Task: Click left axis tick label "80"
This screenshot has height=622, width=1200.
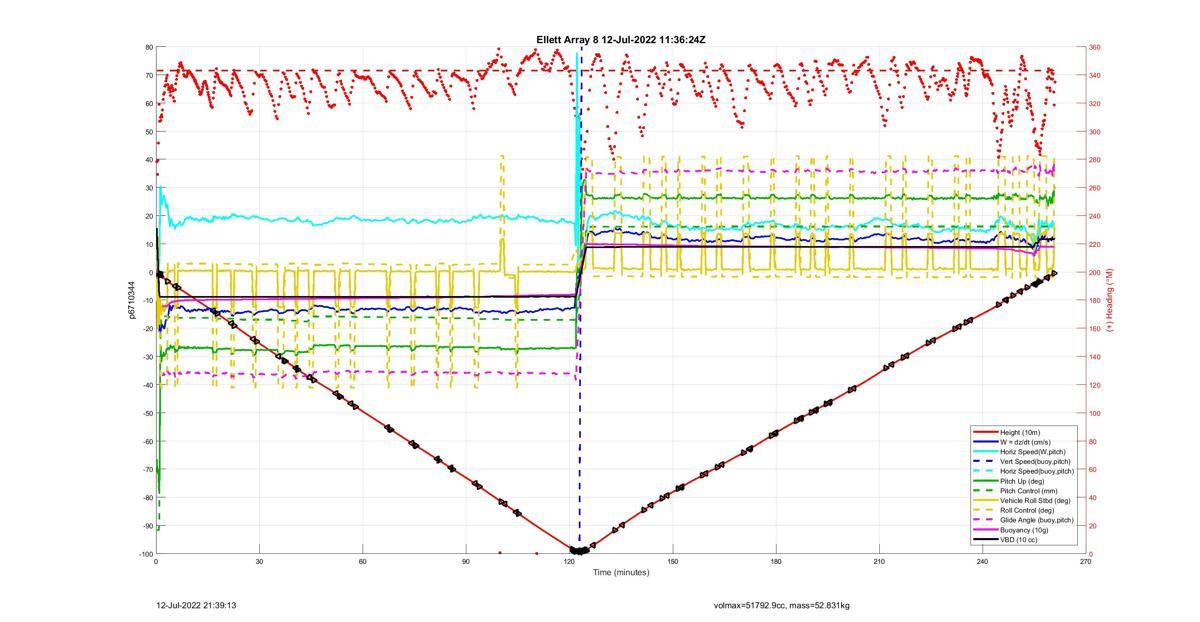Action: click(148, 47)
